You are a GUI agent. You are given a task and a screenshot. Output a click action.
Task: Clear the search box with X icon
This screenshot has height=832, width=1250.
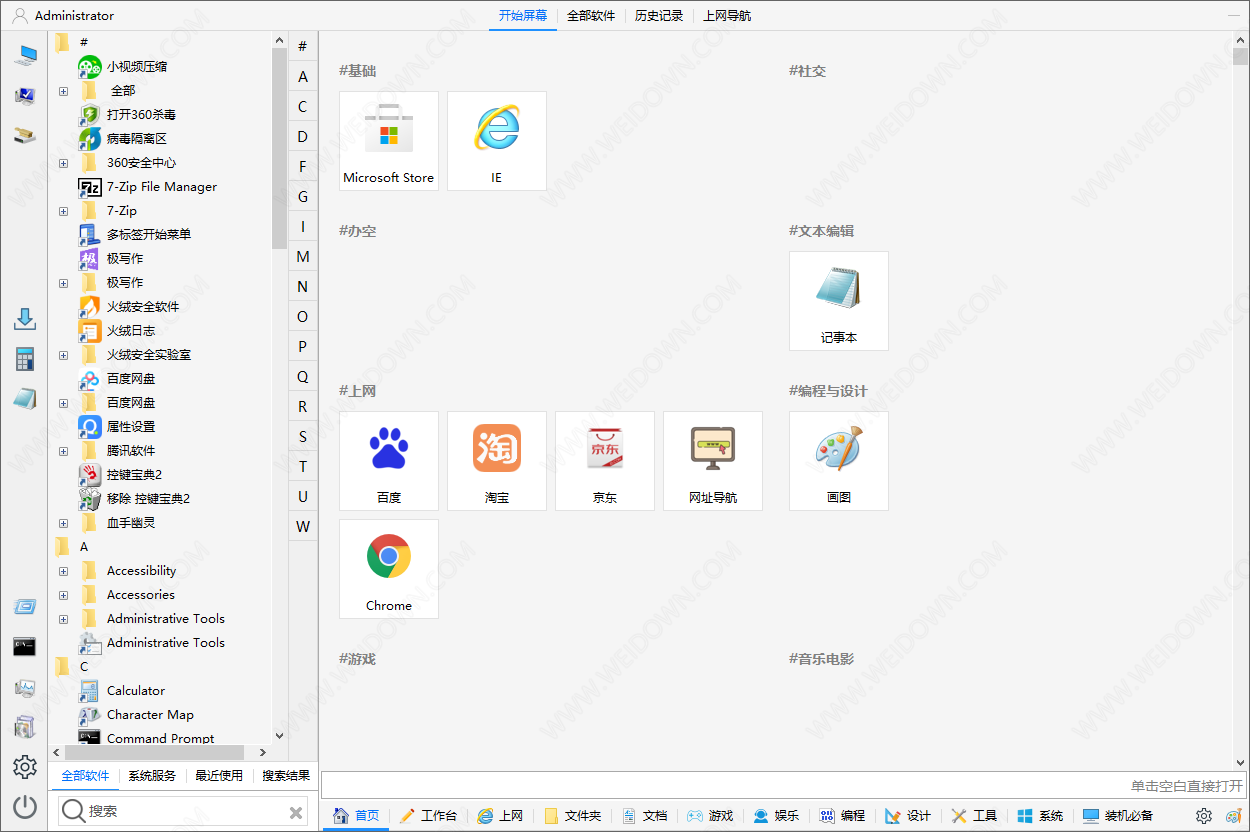click(296, 812)
